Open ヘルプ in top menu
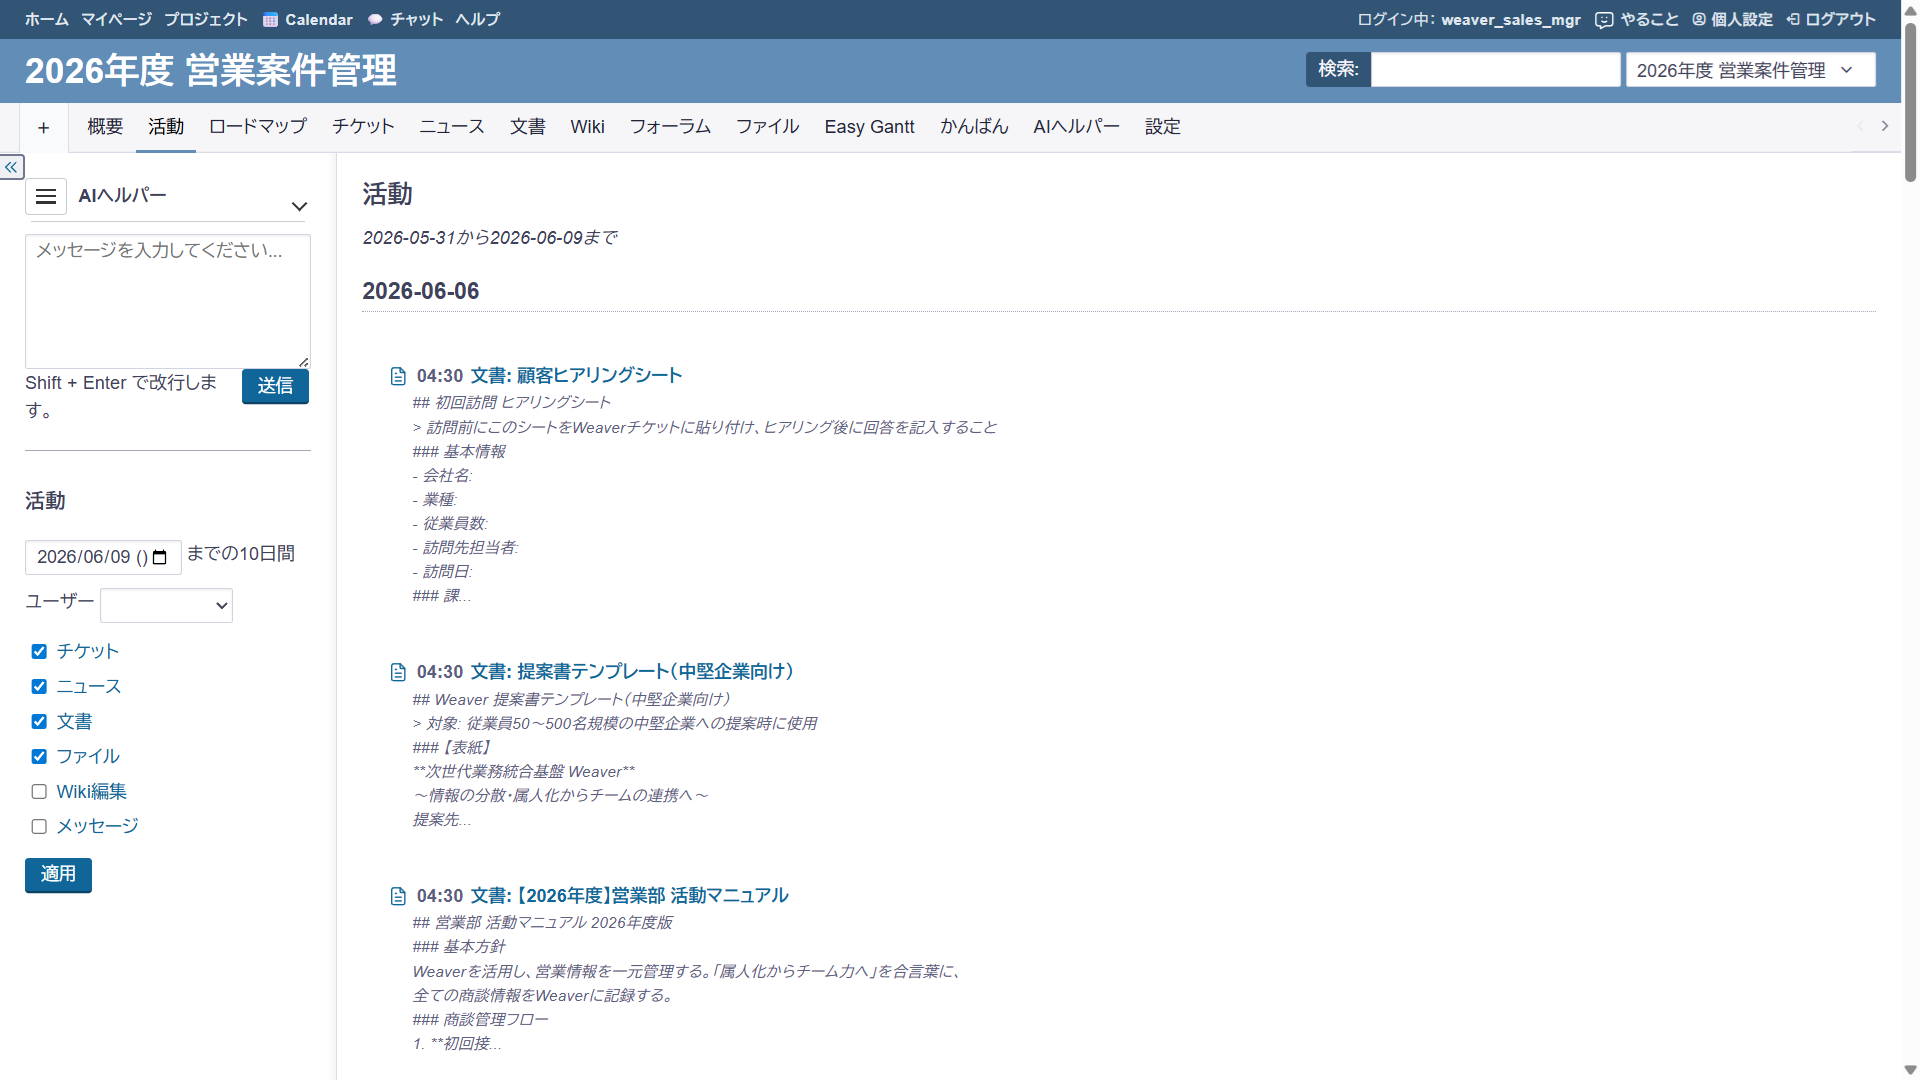This screenshot has width=1920, height=1080. 478,20
